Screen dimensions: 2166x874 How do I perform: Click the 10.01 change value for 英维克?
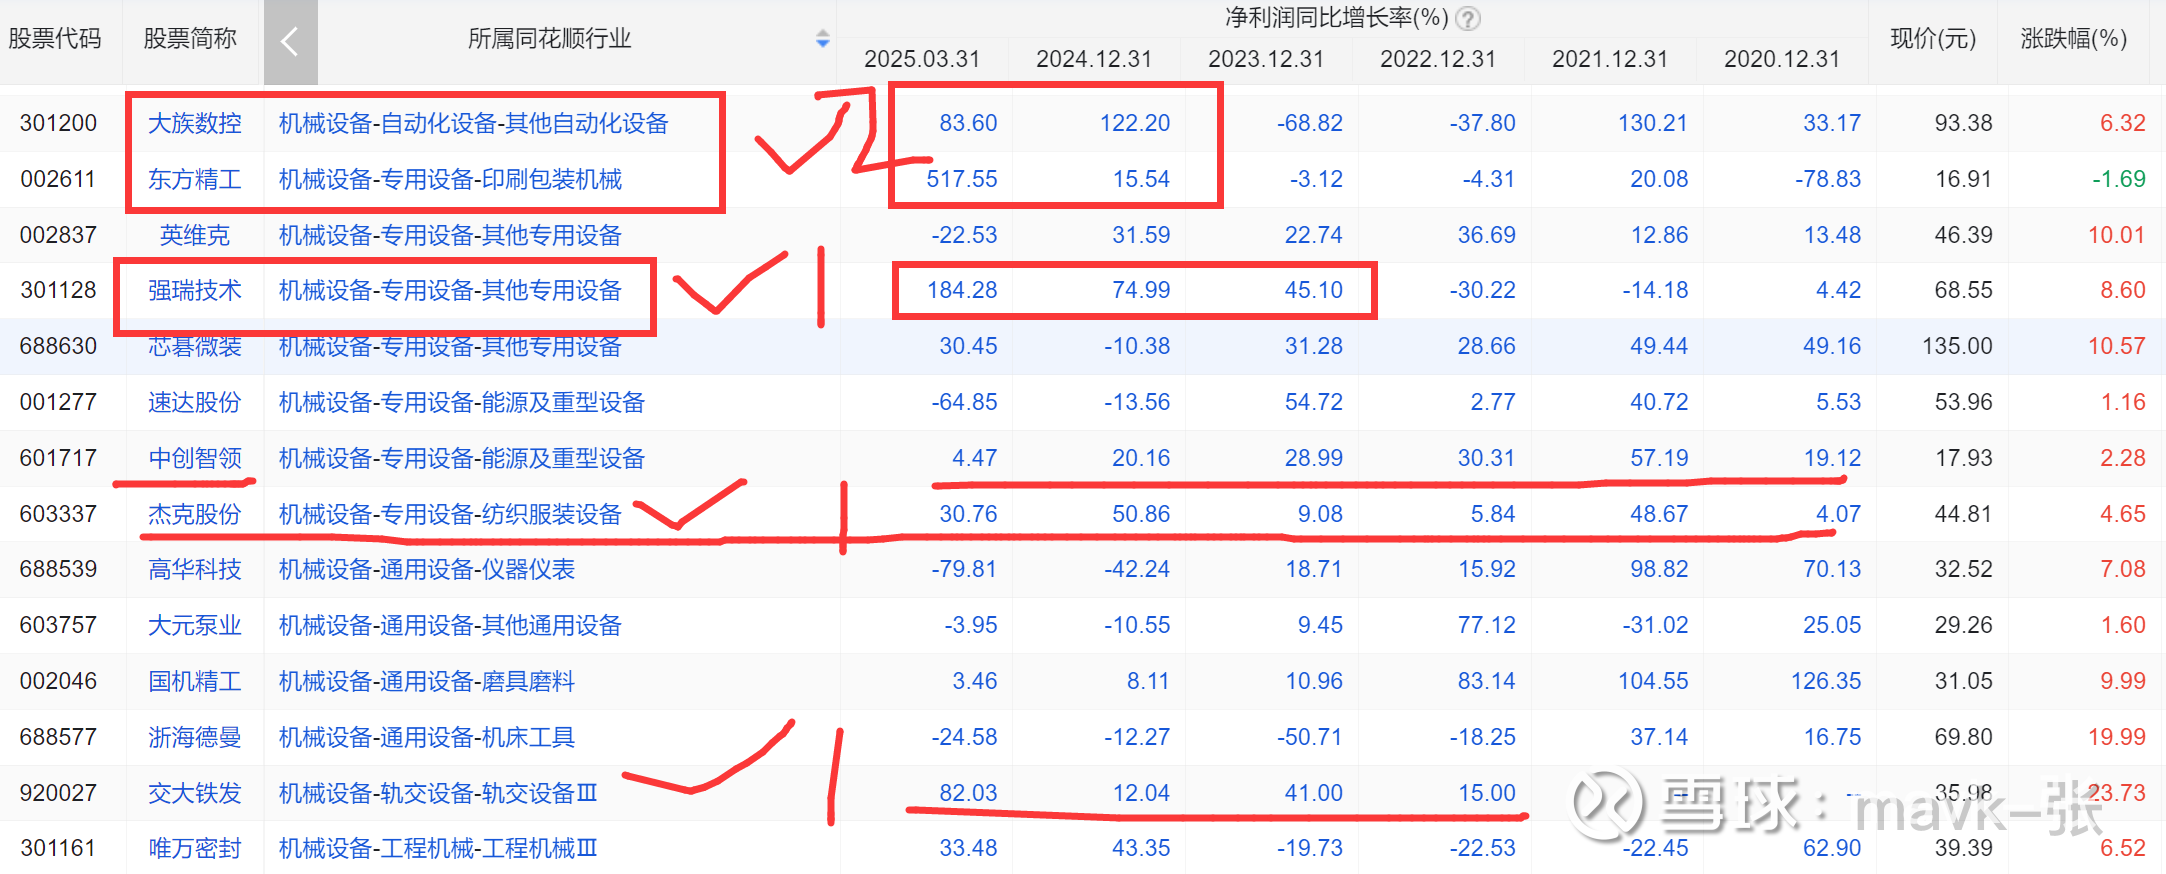coord(2117,235)
